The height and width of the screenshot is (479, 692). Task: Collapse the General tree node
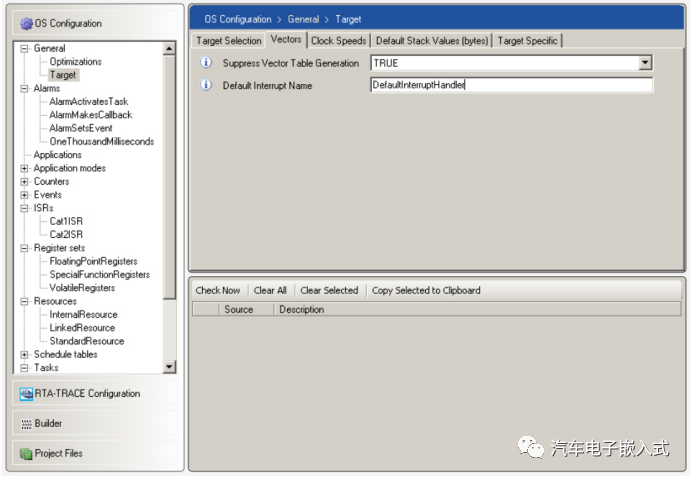click(x=25, y=49)
